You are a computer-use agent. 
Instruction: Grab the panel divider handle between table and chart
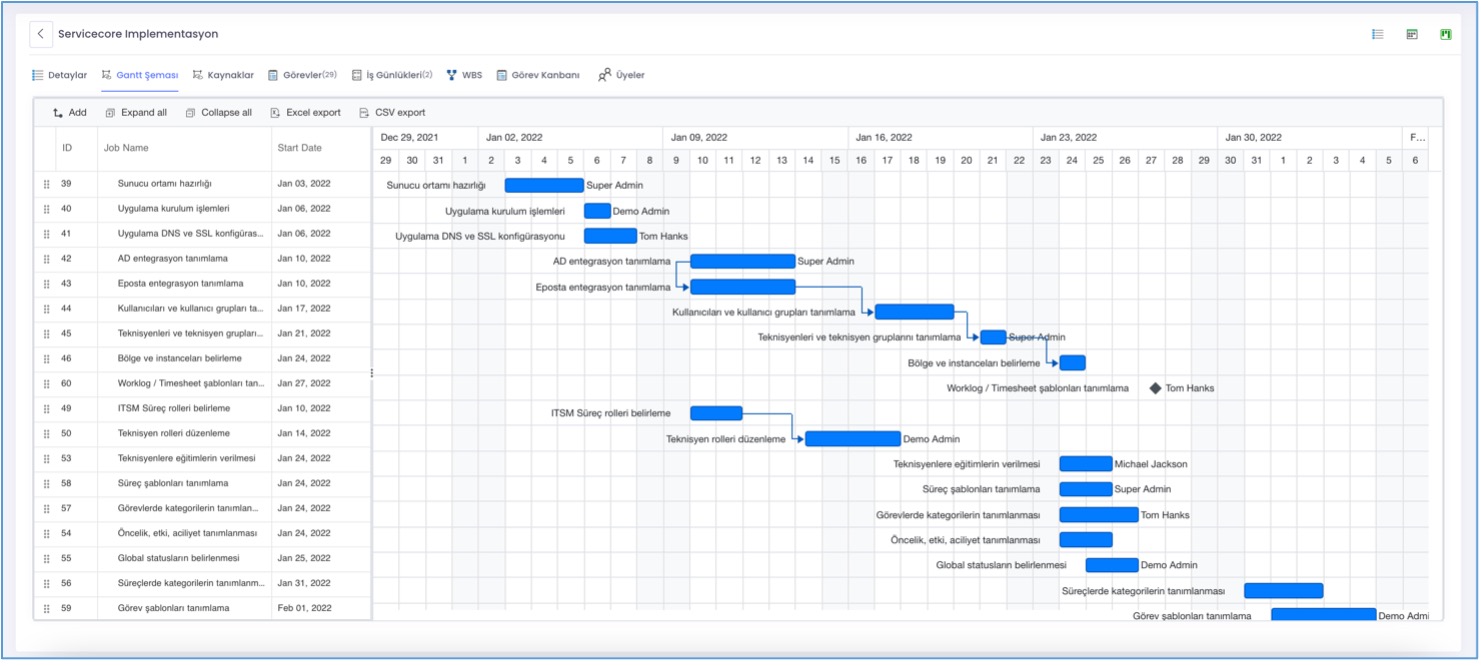point(371,371)
